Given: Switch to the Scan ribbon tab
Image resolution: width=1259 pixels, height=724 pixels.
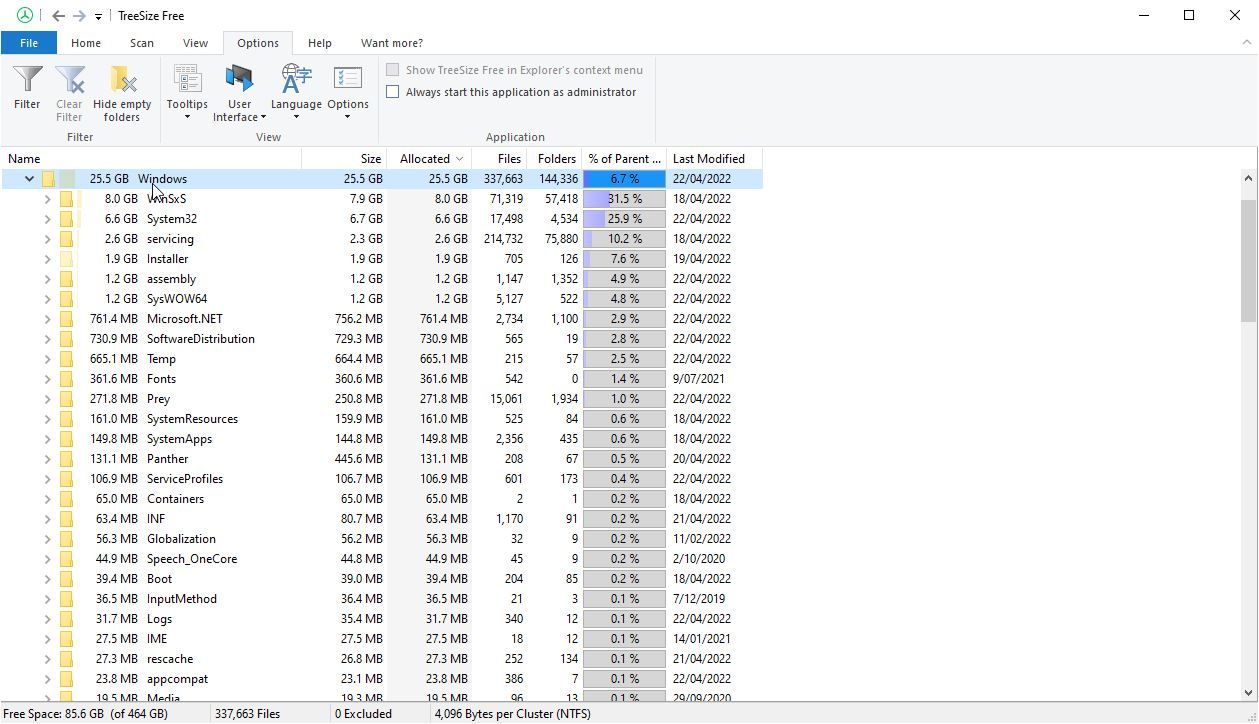Looking at the screenshot, I should 141,43.
